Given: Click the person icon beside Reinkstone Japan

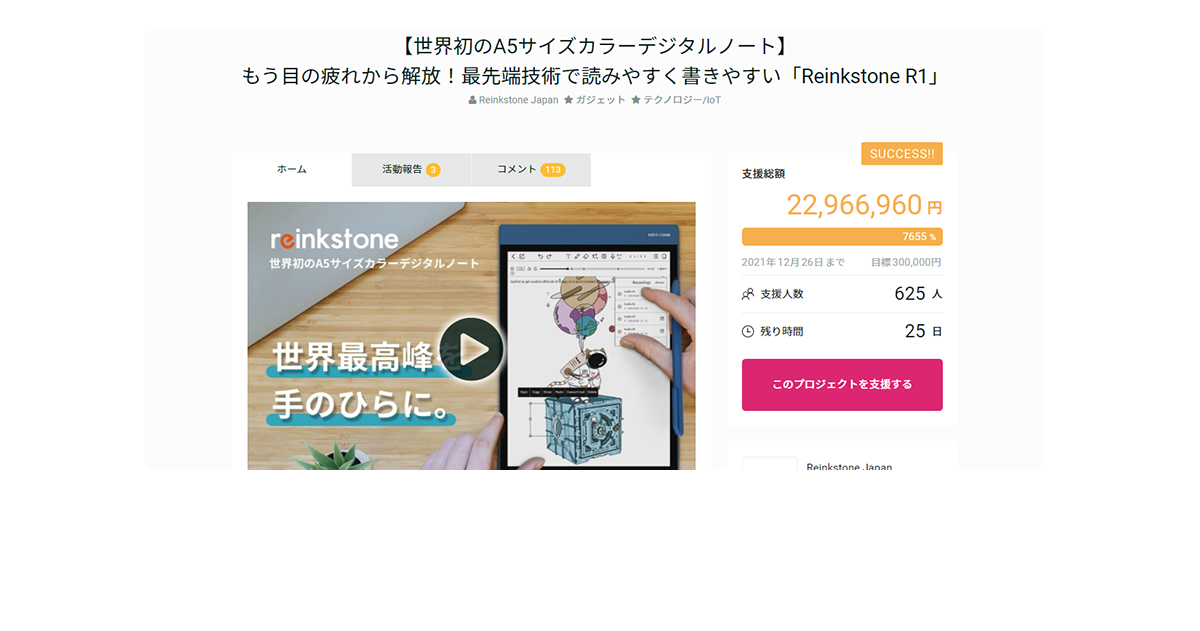Looking at the screenshot, I should [473, 100].
